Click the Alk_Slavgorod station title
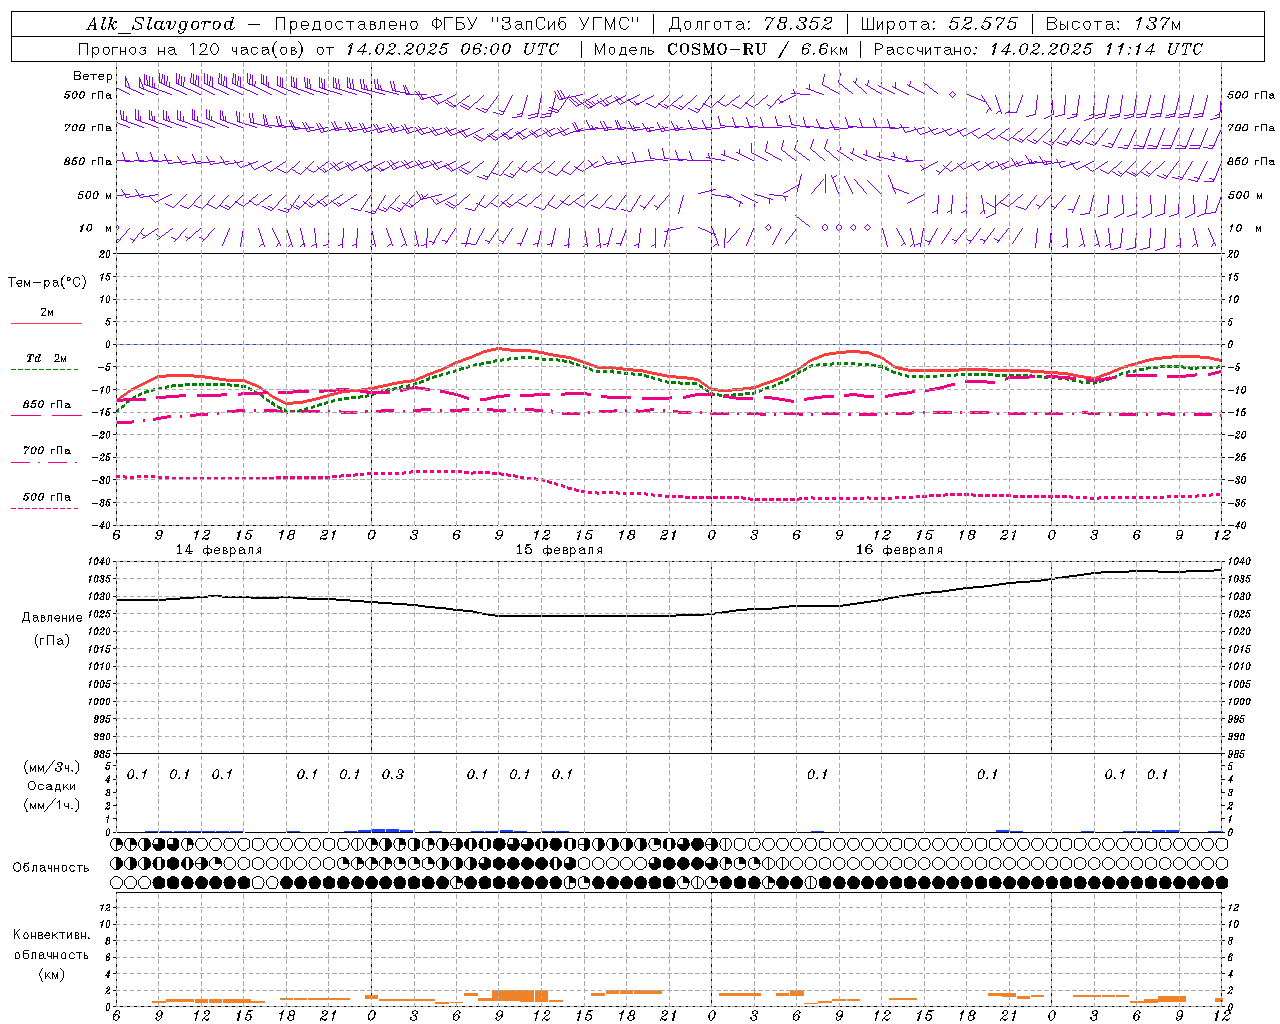This screenshot has width=1280, height=1024. pos(161,24)
